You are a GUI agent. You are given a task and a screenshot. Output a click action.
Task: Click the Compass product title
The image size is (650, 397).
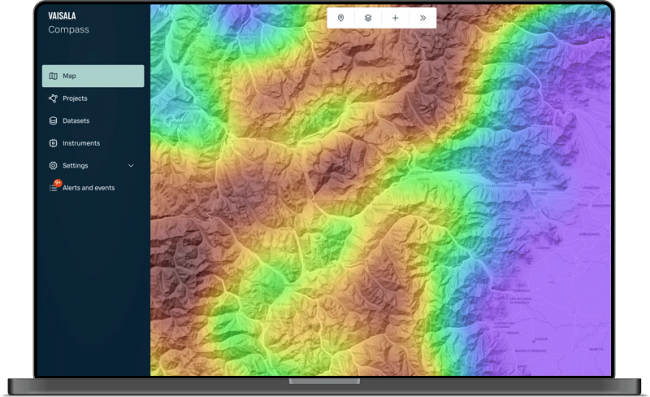pyautogui.click(x=69, y=29)
